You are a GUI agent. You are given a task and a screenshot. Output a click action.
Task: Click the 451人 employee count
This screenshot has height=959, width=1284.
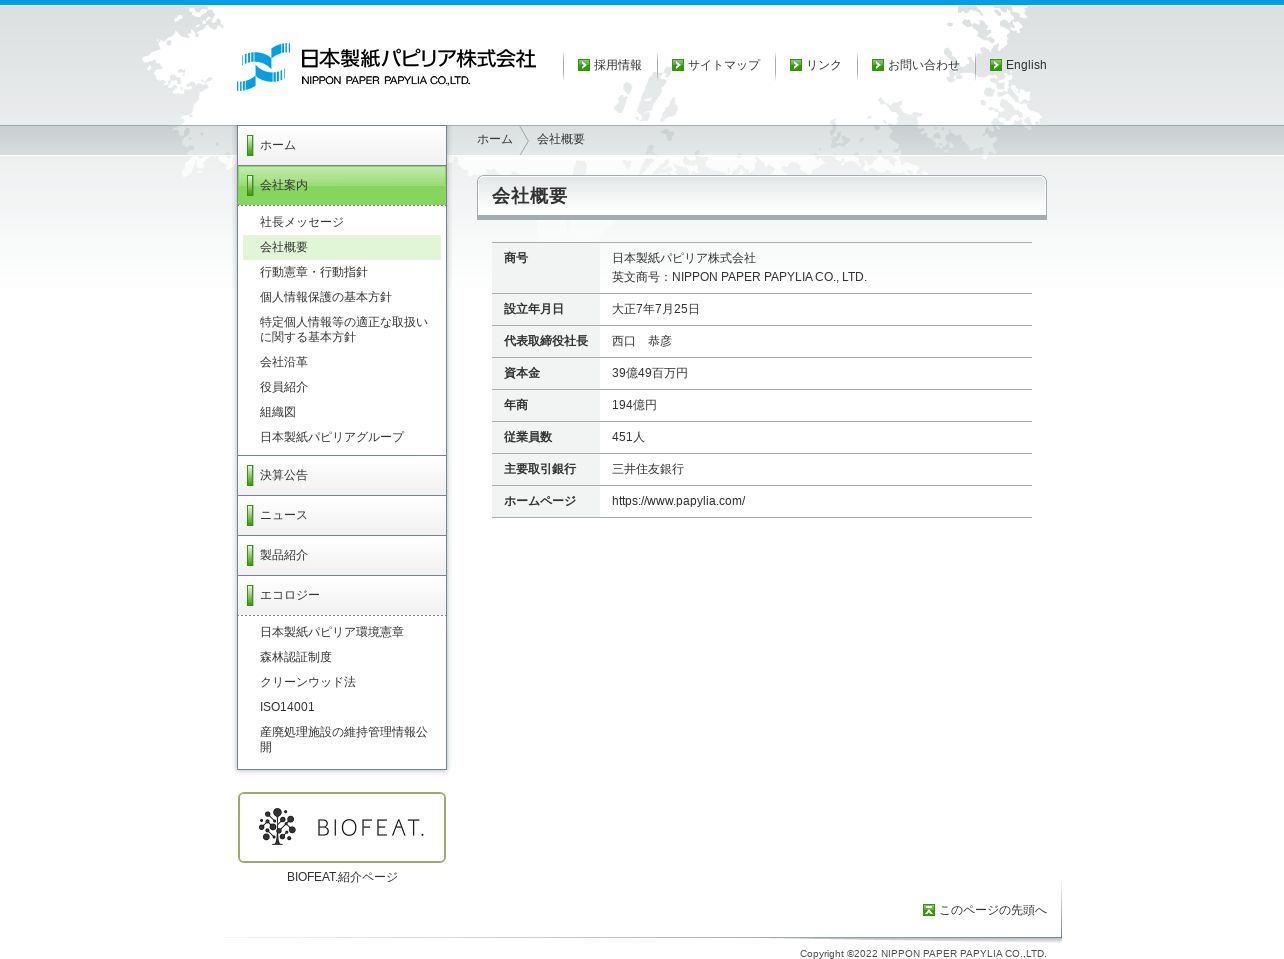click(628, 437)
